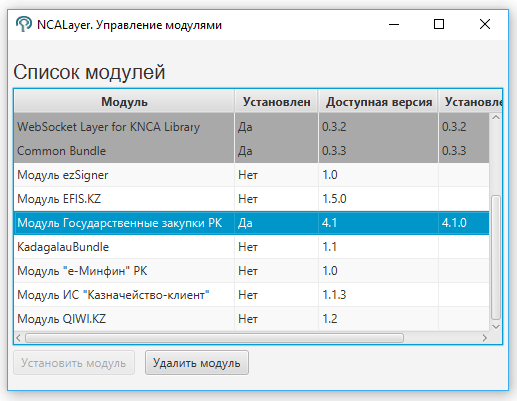Click 'Да' in Common Bundle row

245,151
